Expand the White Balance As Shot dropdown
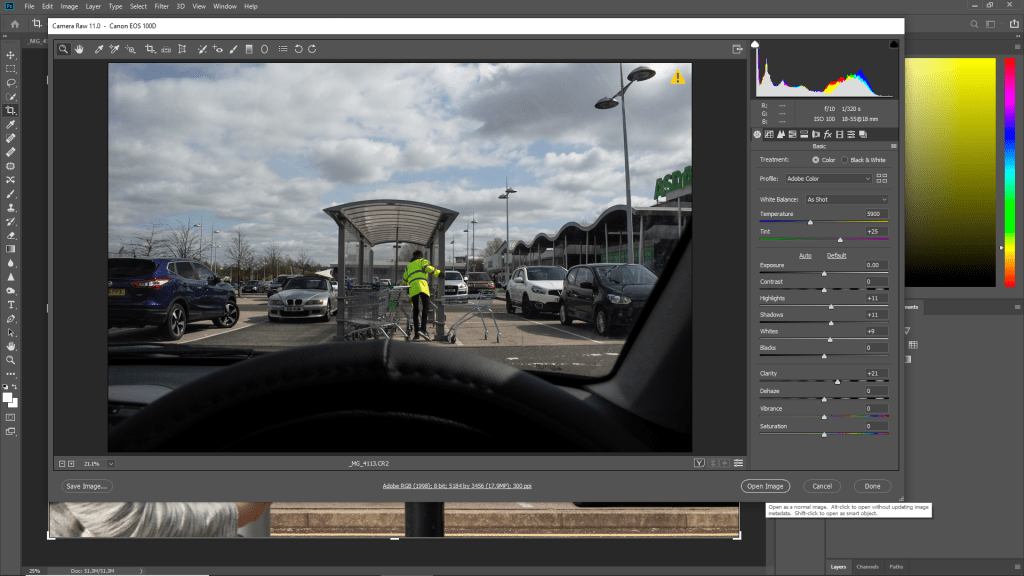 pyautogui.click(x=847, y=199)
